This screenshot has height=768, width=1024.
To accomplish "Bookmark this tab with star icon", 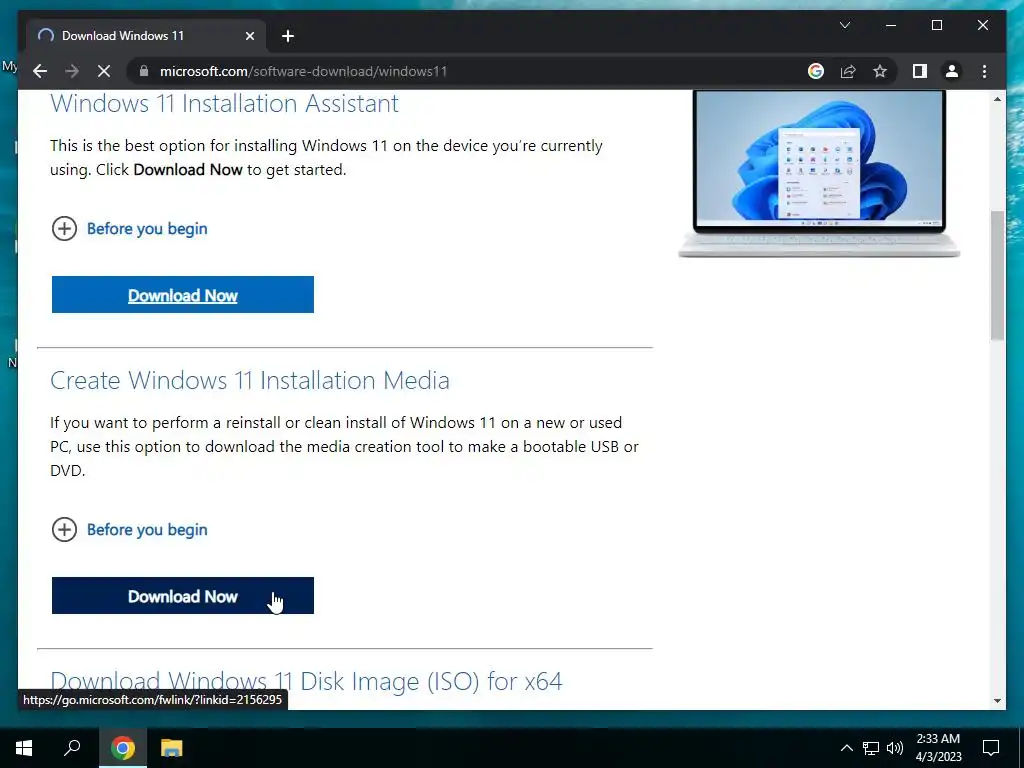I will (x=880, y=71).
